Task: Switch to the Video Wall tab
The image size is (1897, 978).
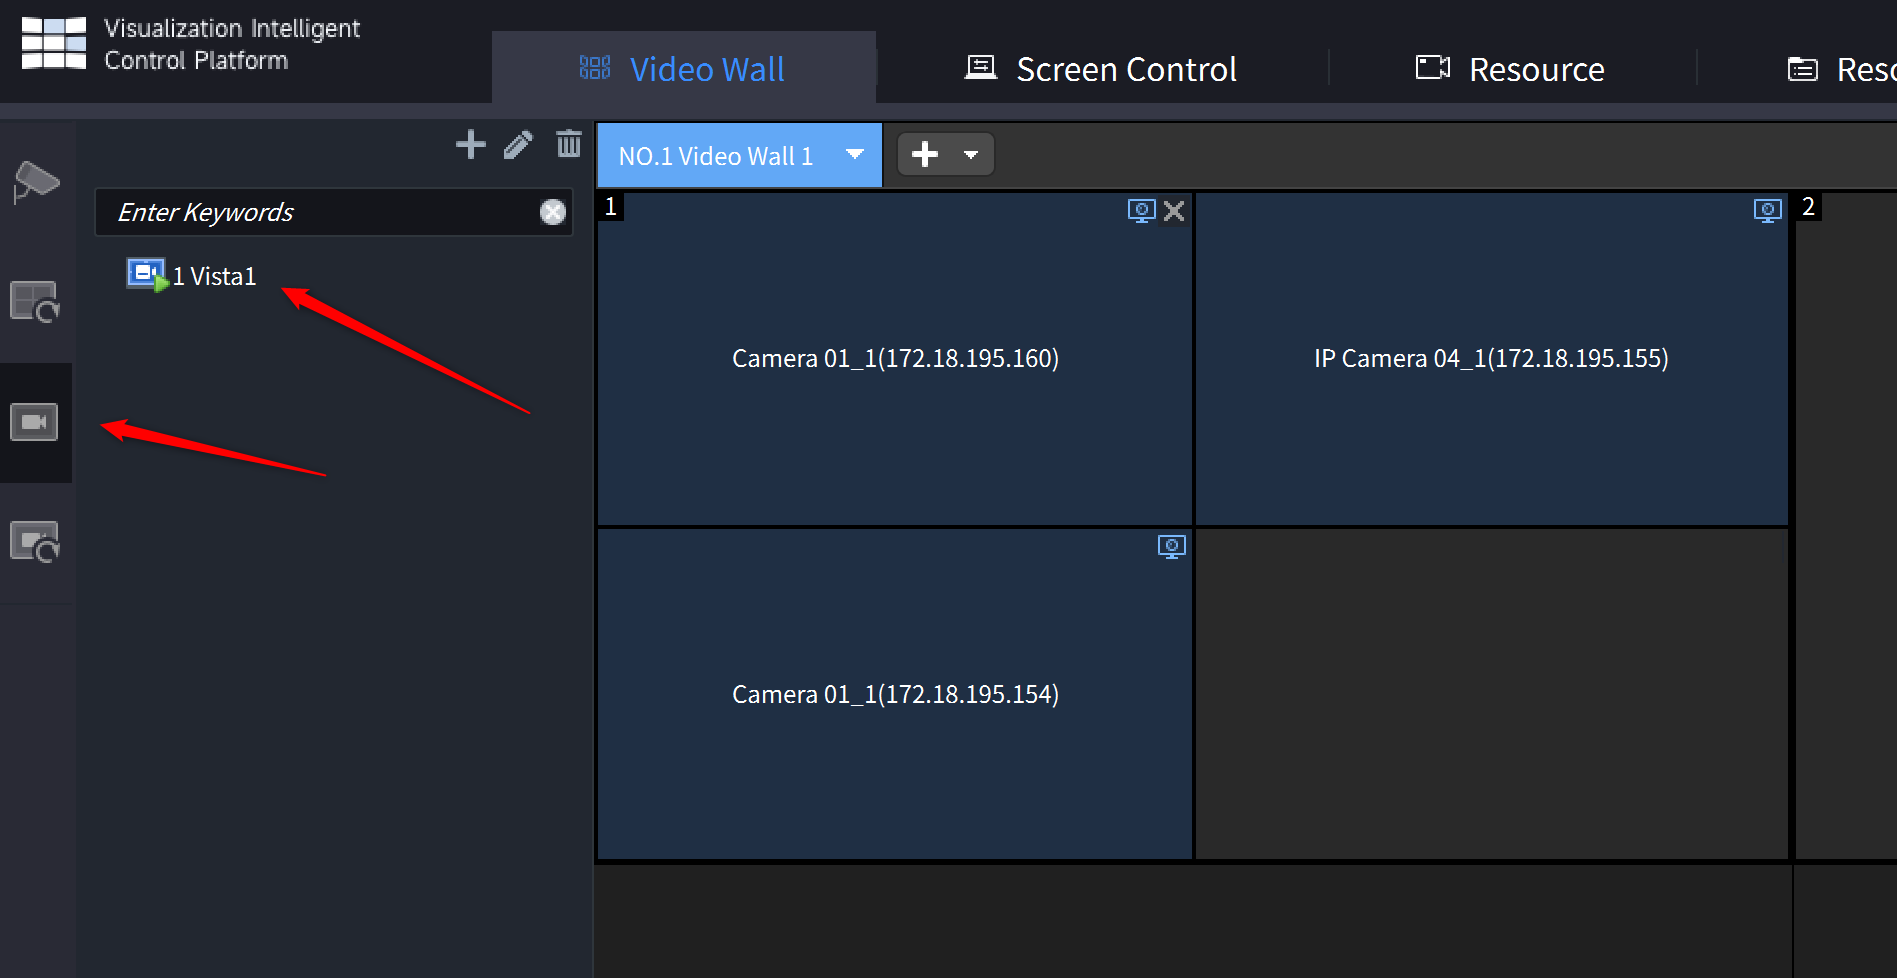Action: pos(683,69)
